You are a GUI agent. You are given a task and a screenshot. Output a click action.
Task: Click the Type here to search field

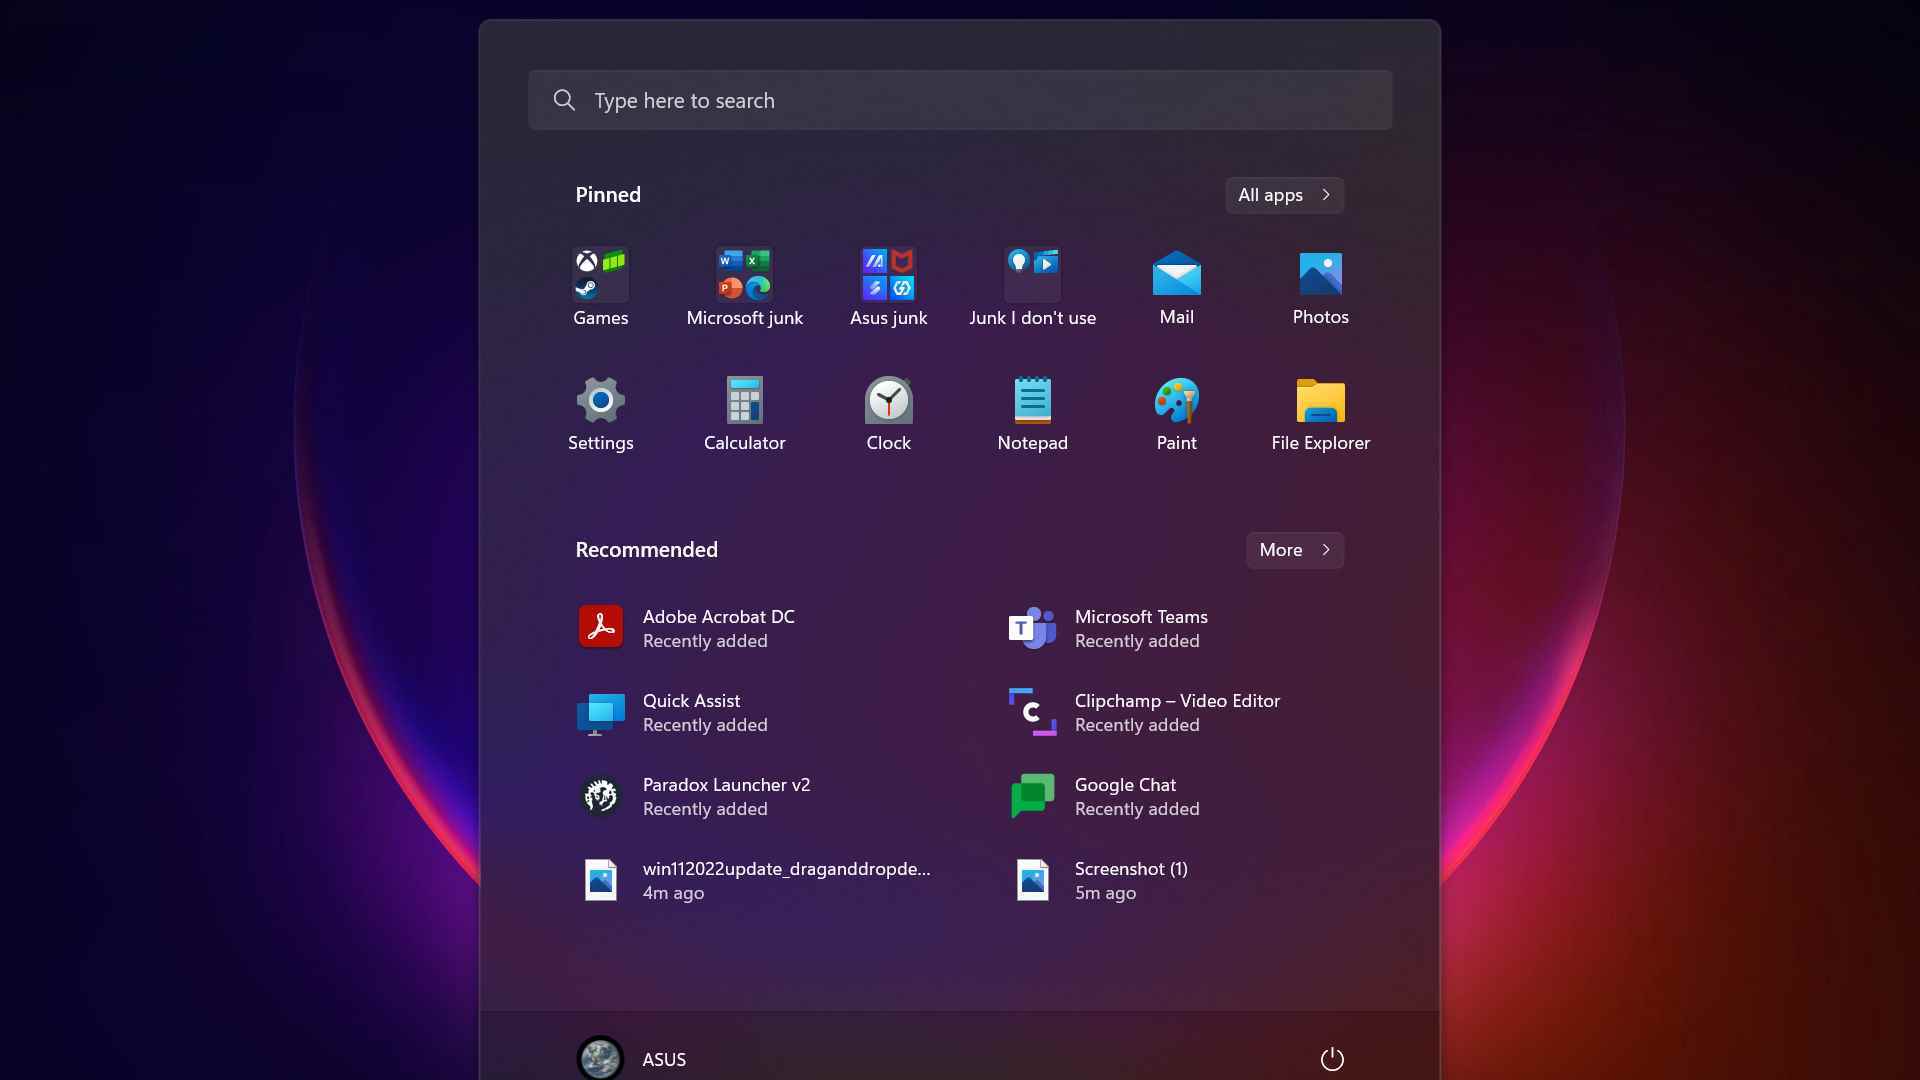coord(960,100)
